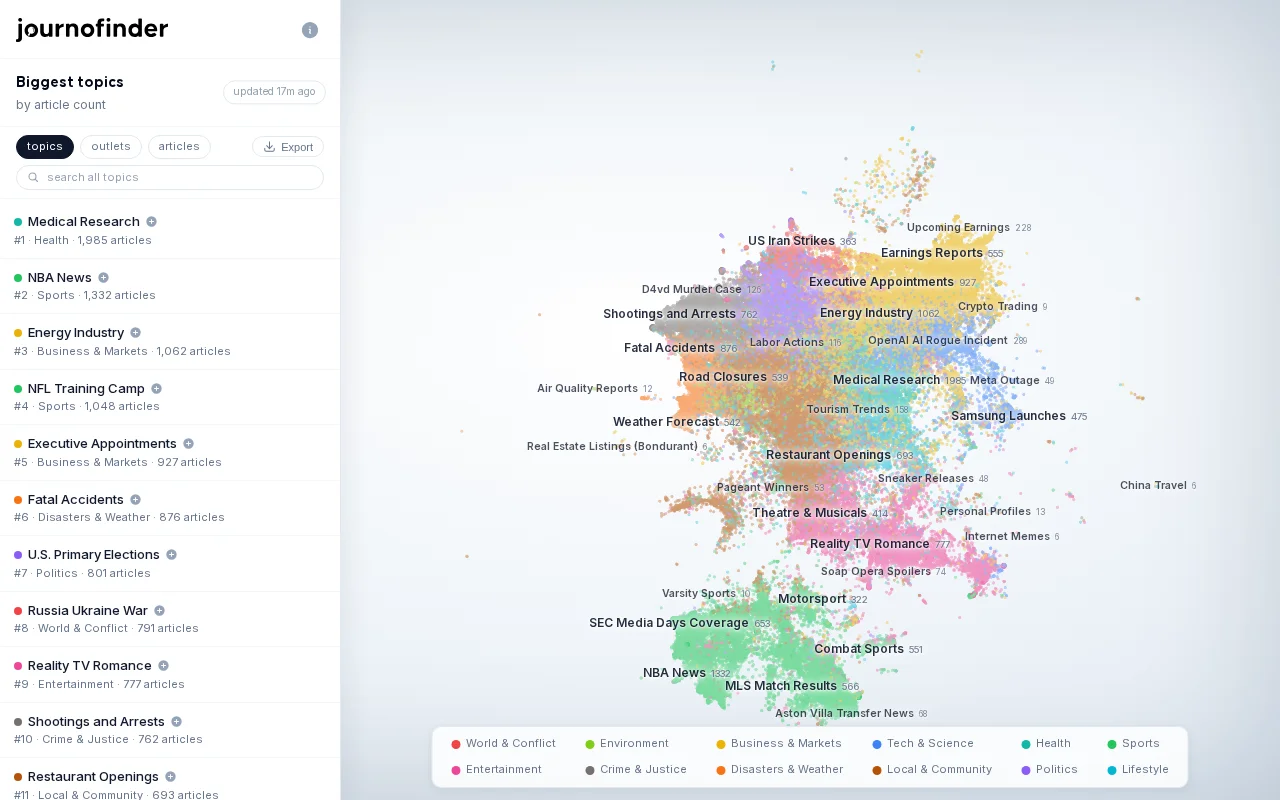Viewport: 1280px width, 800px height.
Task: Open Medical Research topic in sidebar list
Action: click(170, 231)
